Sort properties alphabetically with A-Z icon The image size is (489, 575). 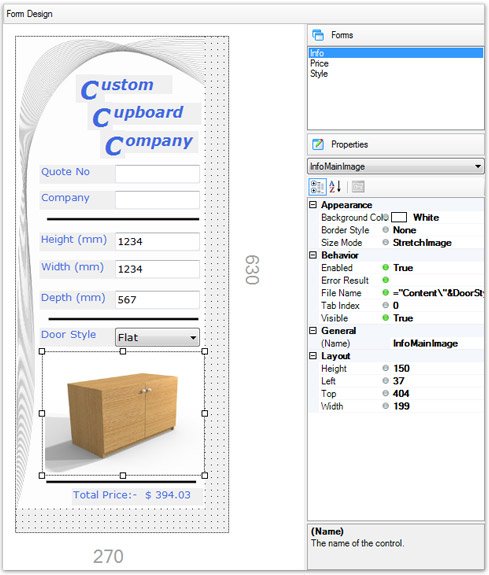click(335, 187)
